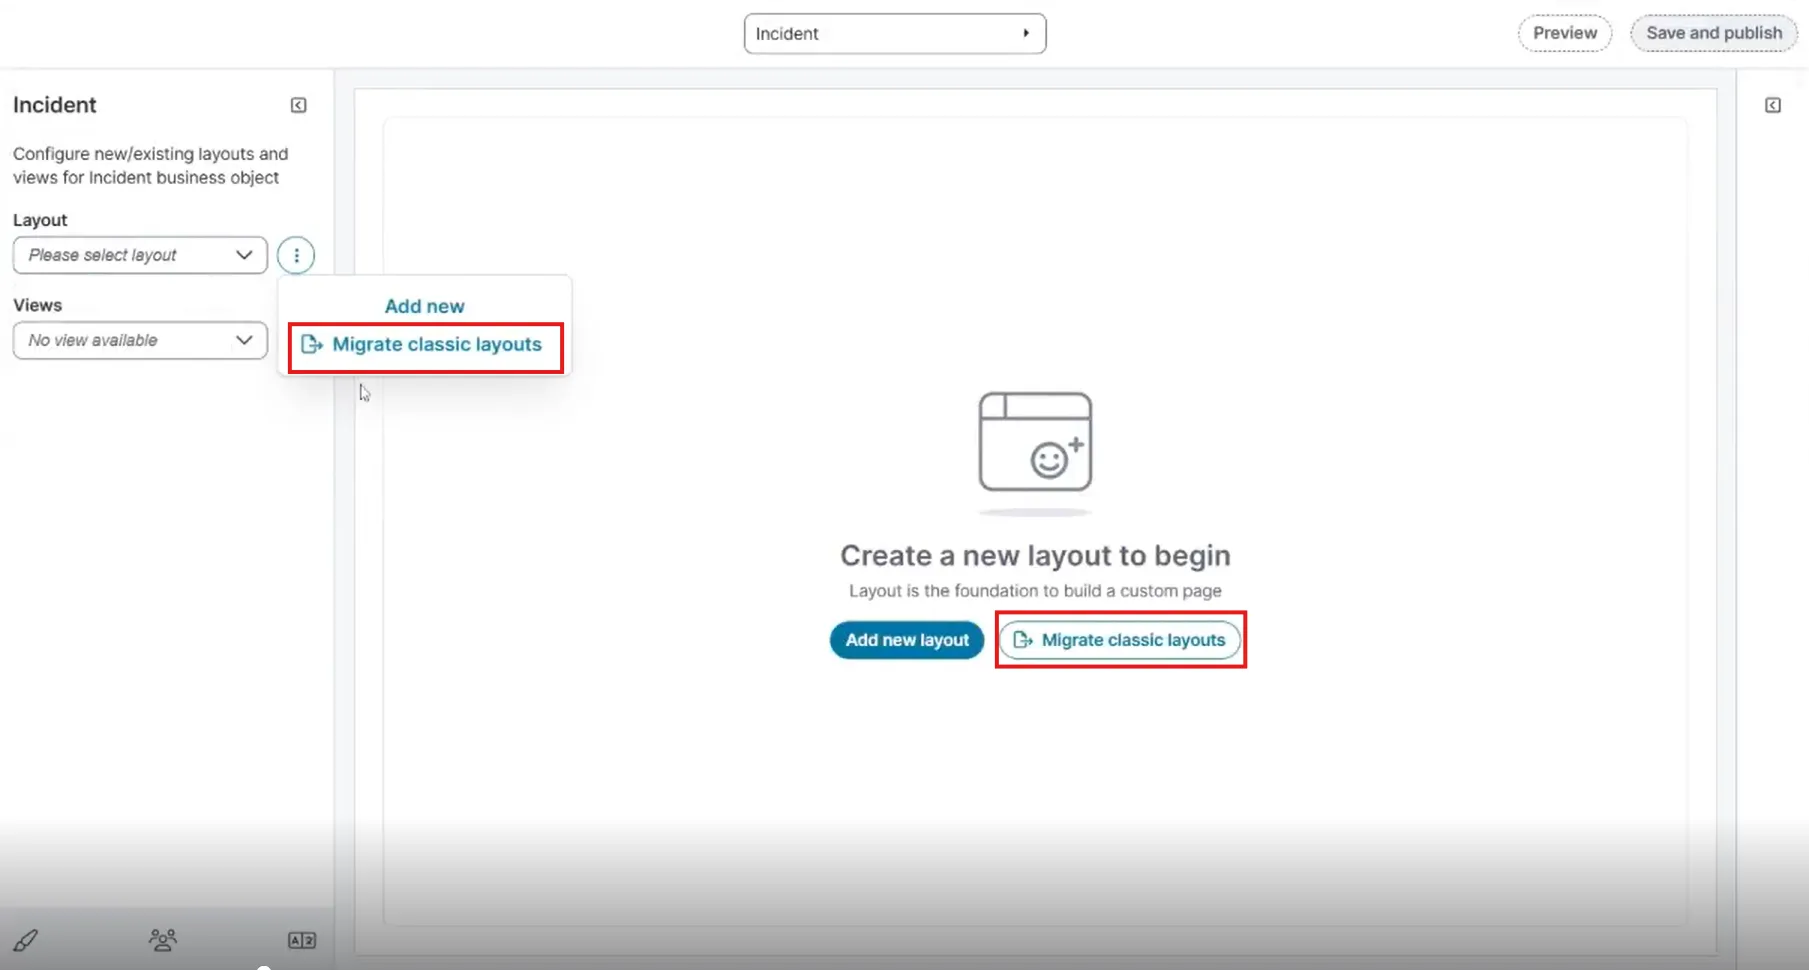This screenshot has height=970, width=1809.
Task: Open the people/roles icon at bottom
Action: [163, 940]
